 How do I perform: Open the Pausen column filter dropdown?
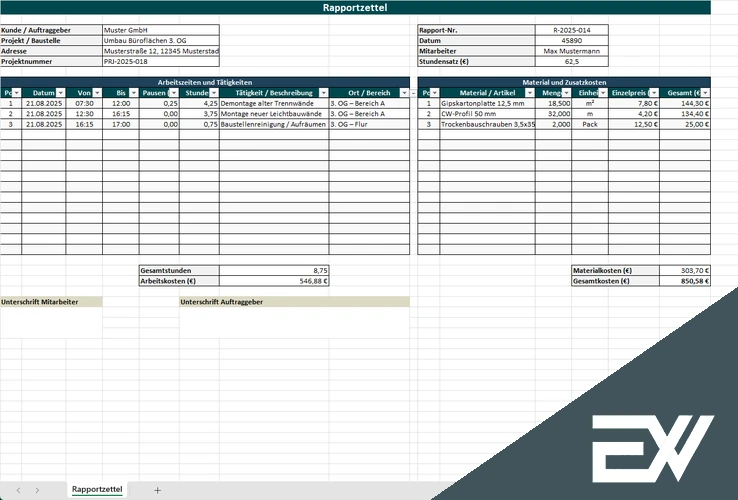point(174,93)
